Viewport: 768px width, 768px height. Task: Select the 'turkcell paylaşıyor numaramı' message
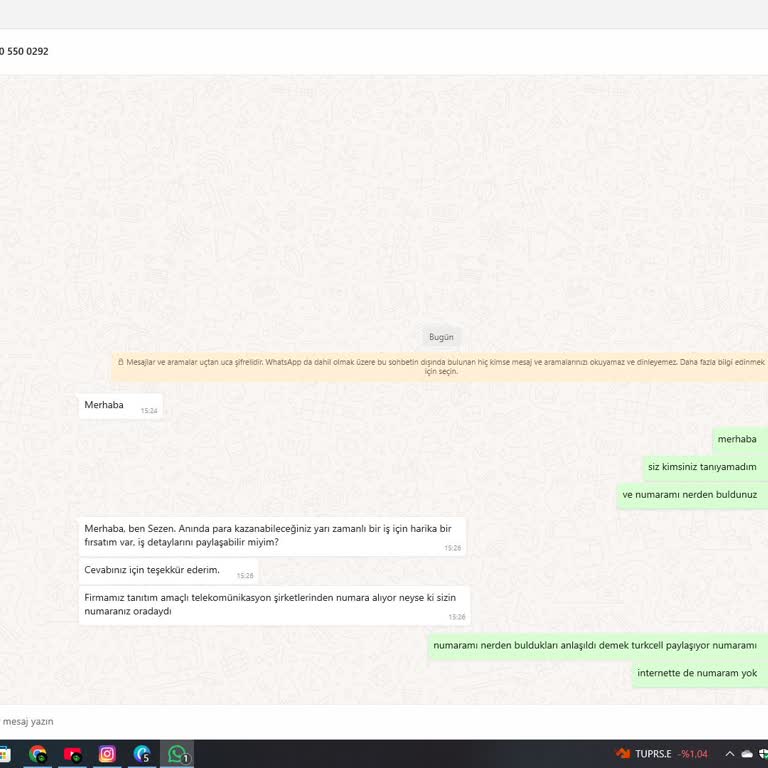click(598, 646)
